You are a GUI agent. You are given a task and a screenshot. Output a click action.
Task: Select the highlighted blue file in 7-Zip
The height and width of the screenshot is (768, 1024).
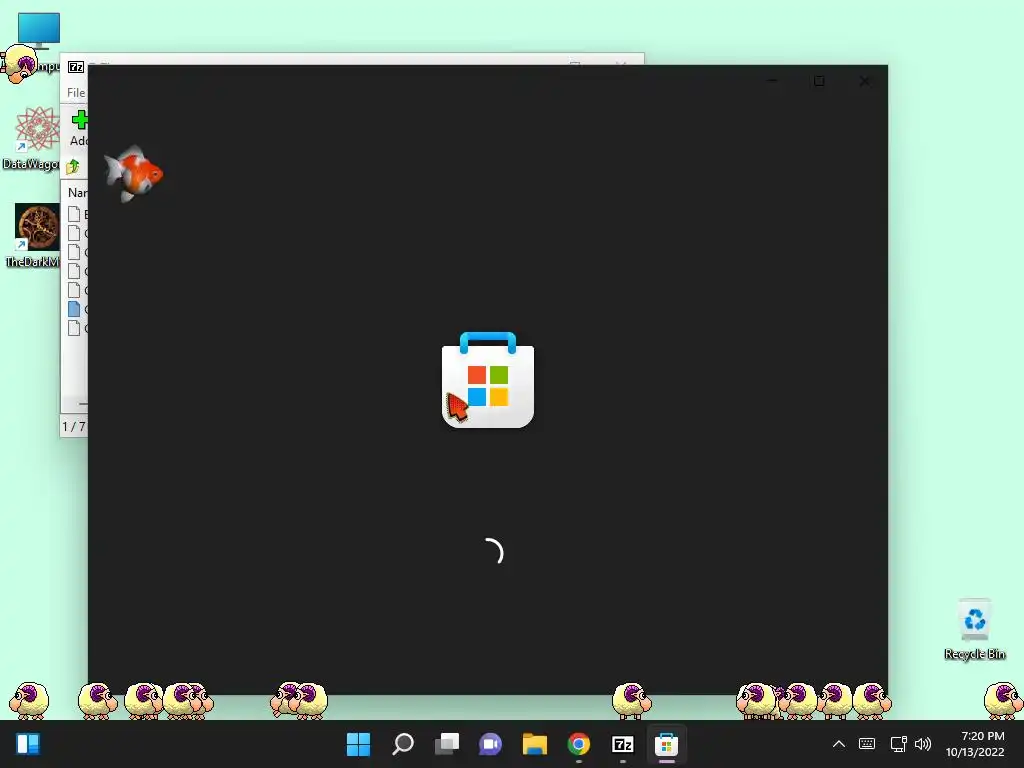tap(77, 309)
